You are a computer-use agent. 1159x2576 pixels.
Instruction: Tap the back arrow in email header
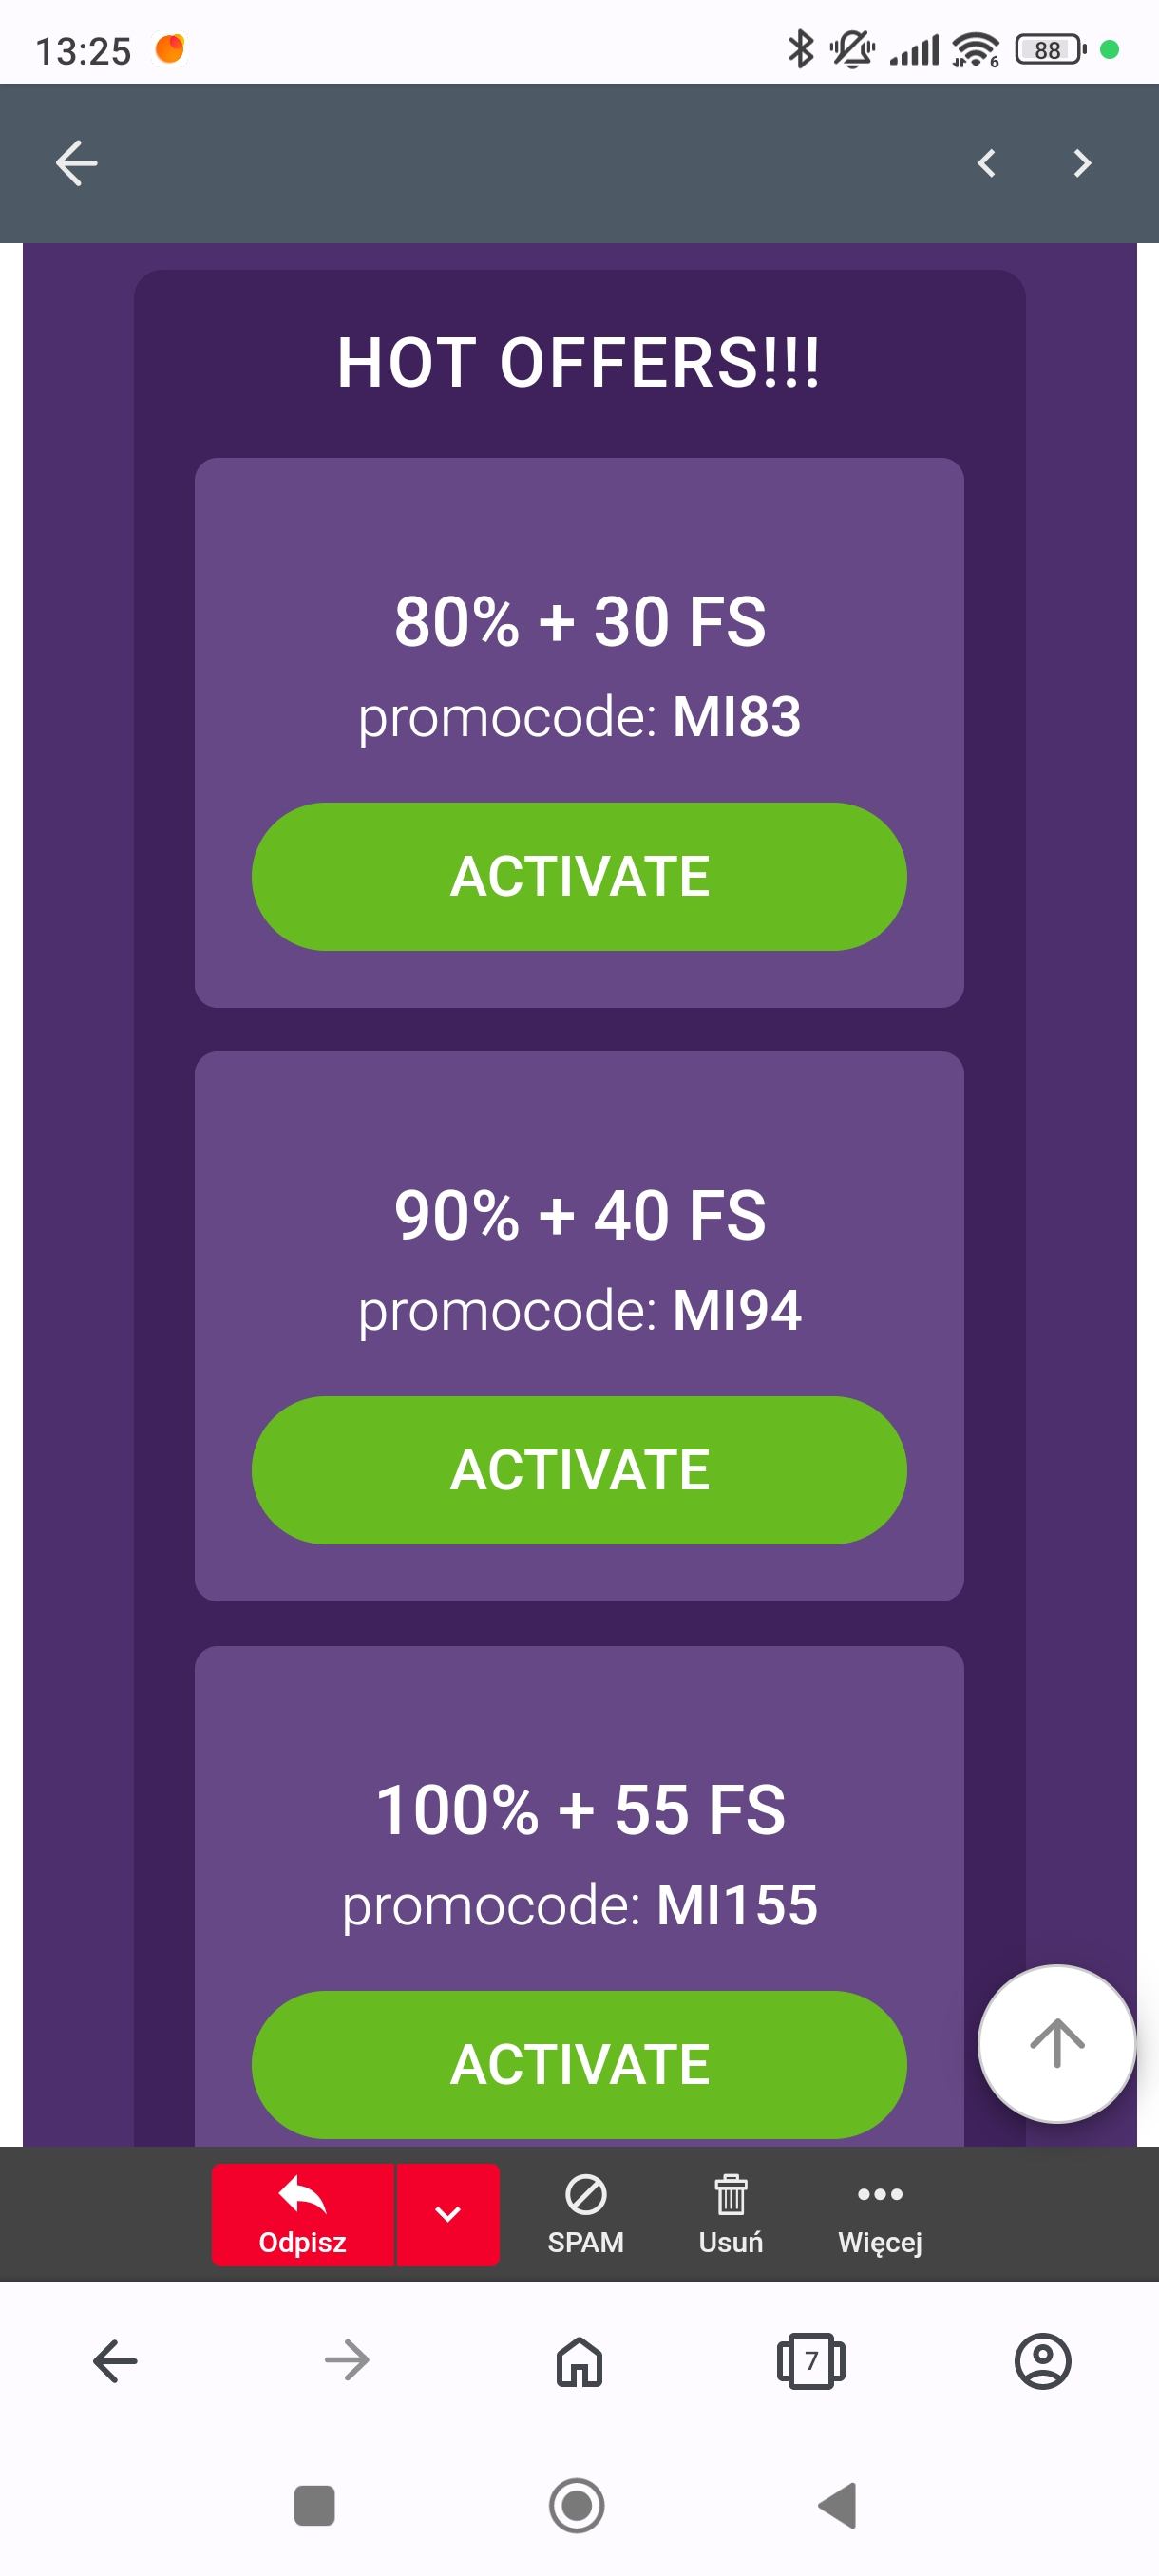76,163
